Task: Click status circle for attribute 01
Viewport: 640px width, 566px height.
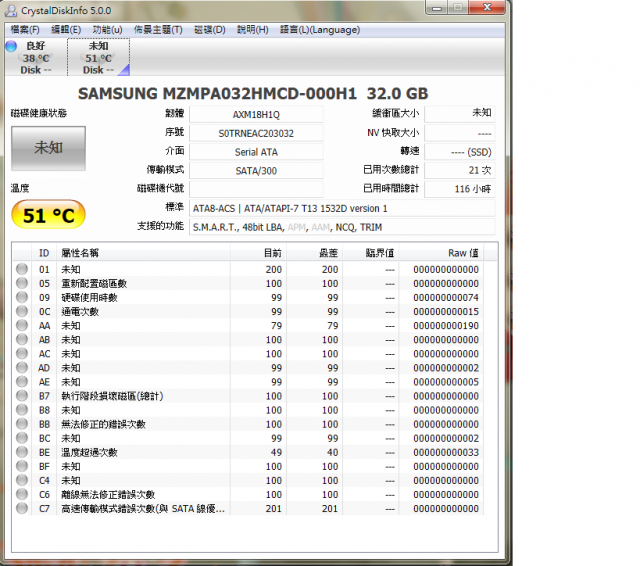Action: [x=22, y=269]
